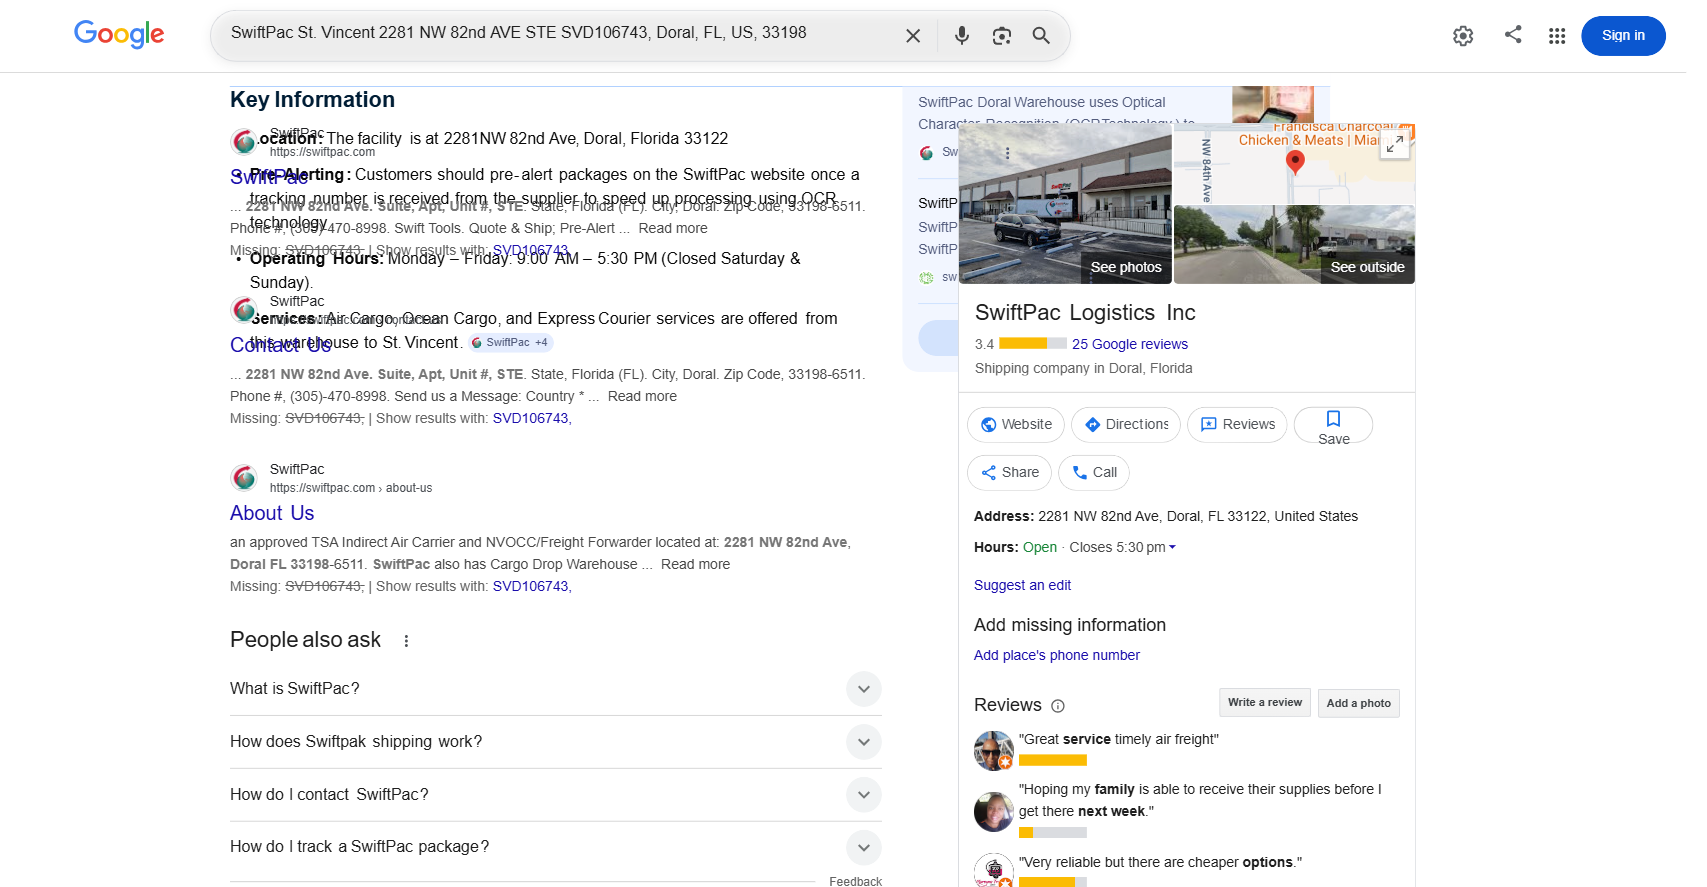
Task: Click SVD106743 link under Contact Us result
Action: (x=532, y=418)
